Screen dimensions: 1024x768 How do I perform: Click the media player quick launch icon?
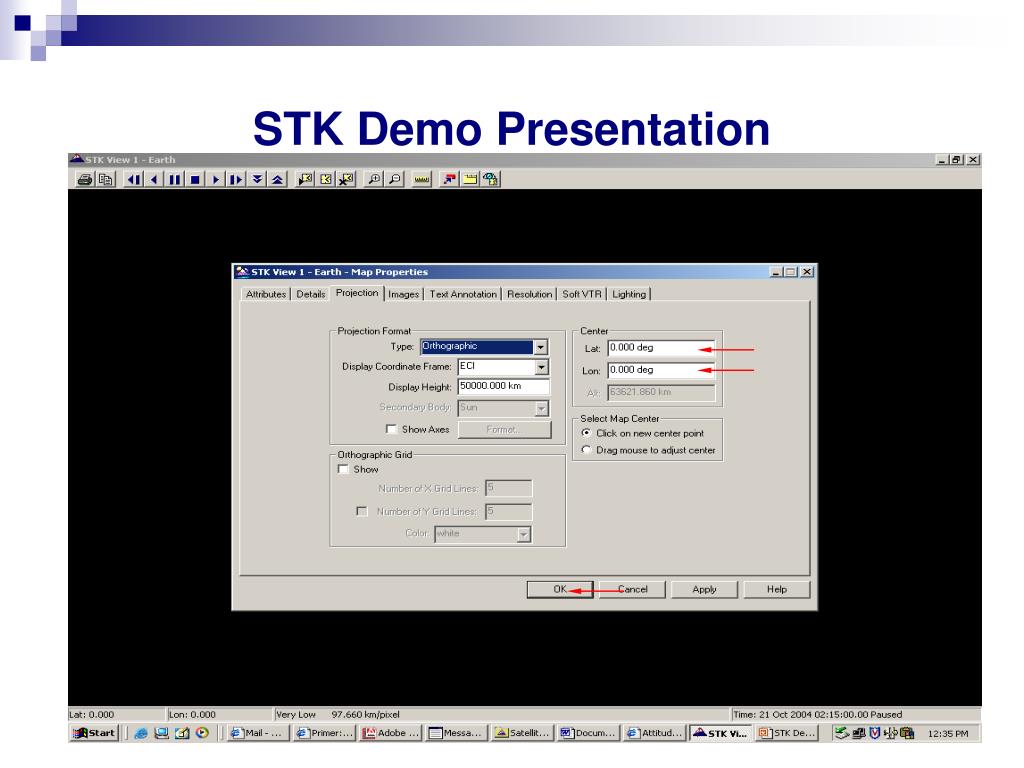[202, 733]
